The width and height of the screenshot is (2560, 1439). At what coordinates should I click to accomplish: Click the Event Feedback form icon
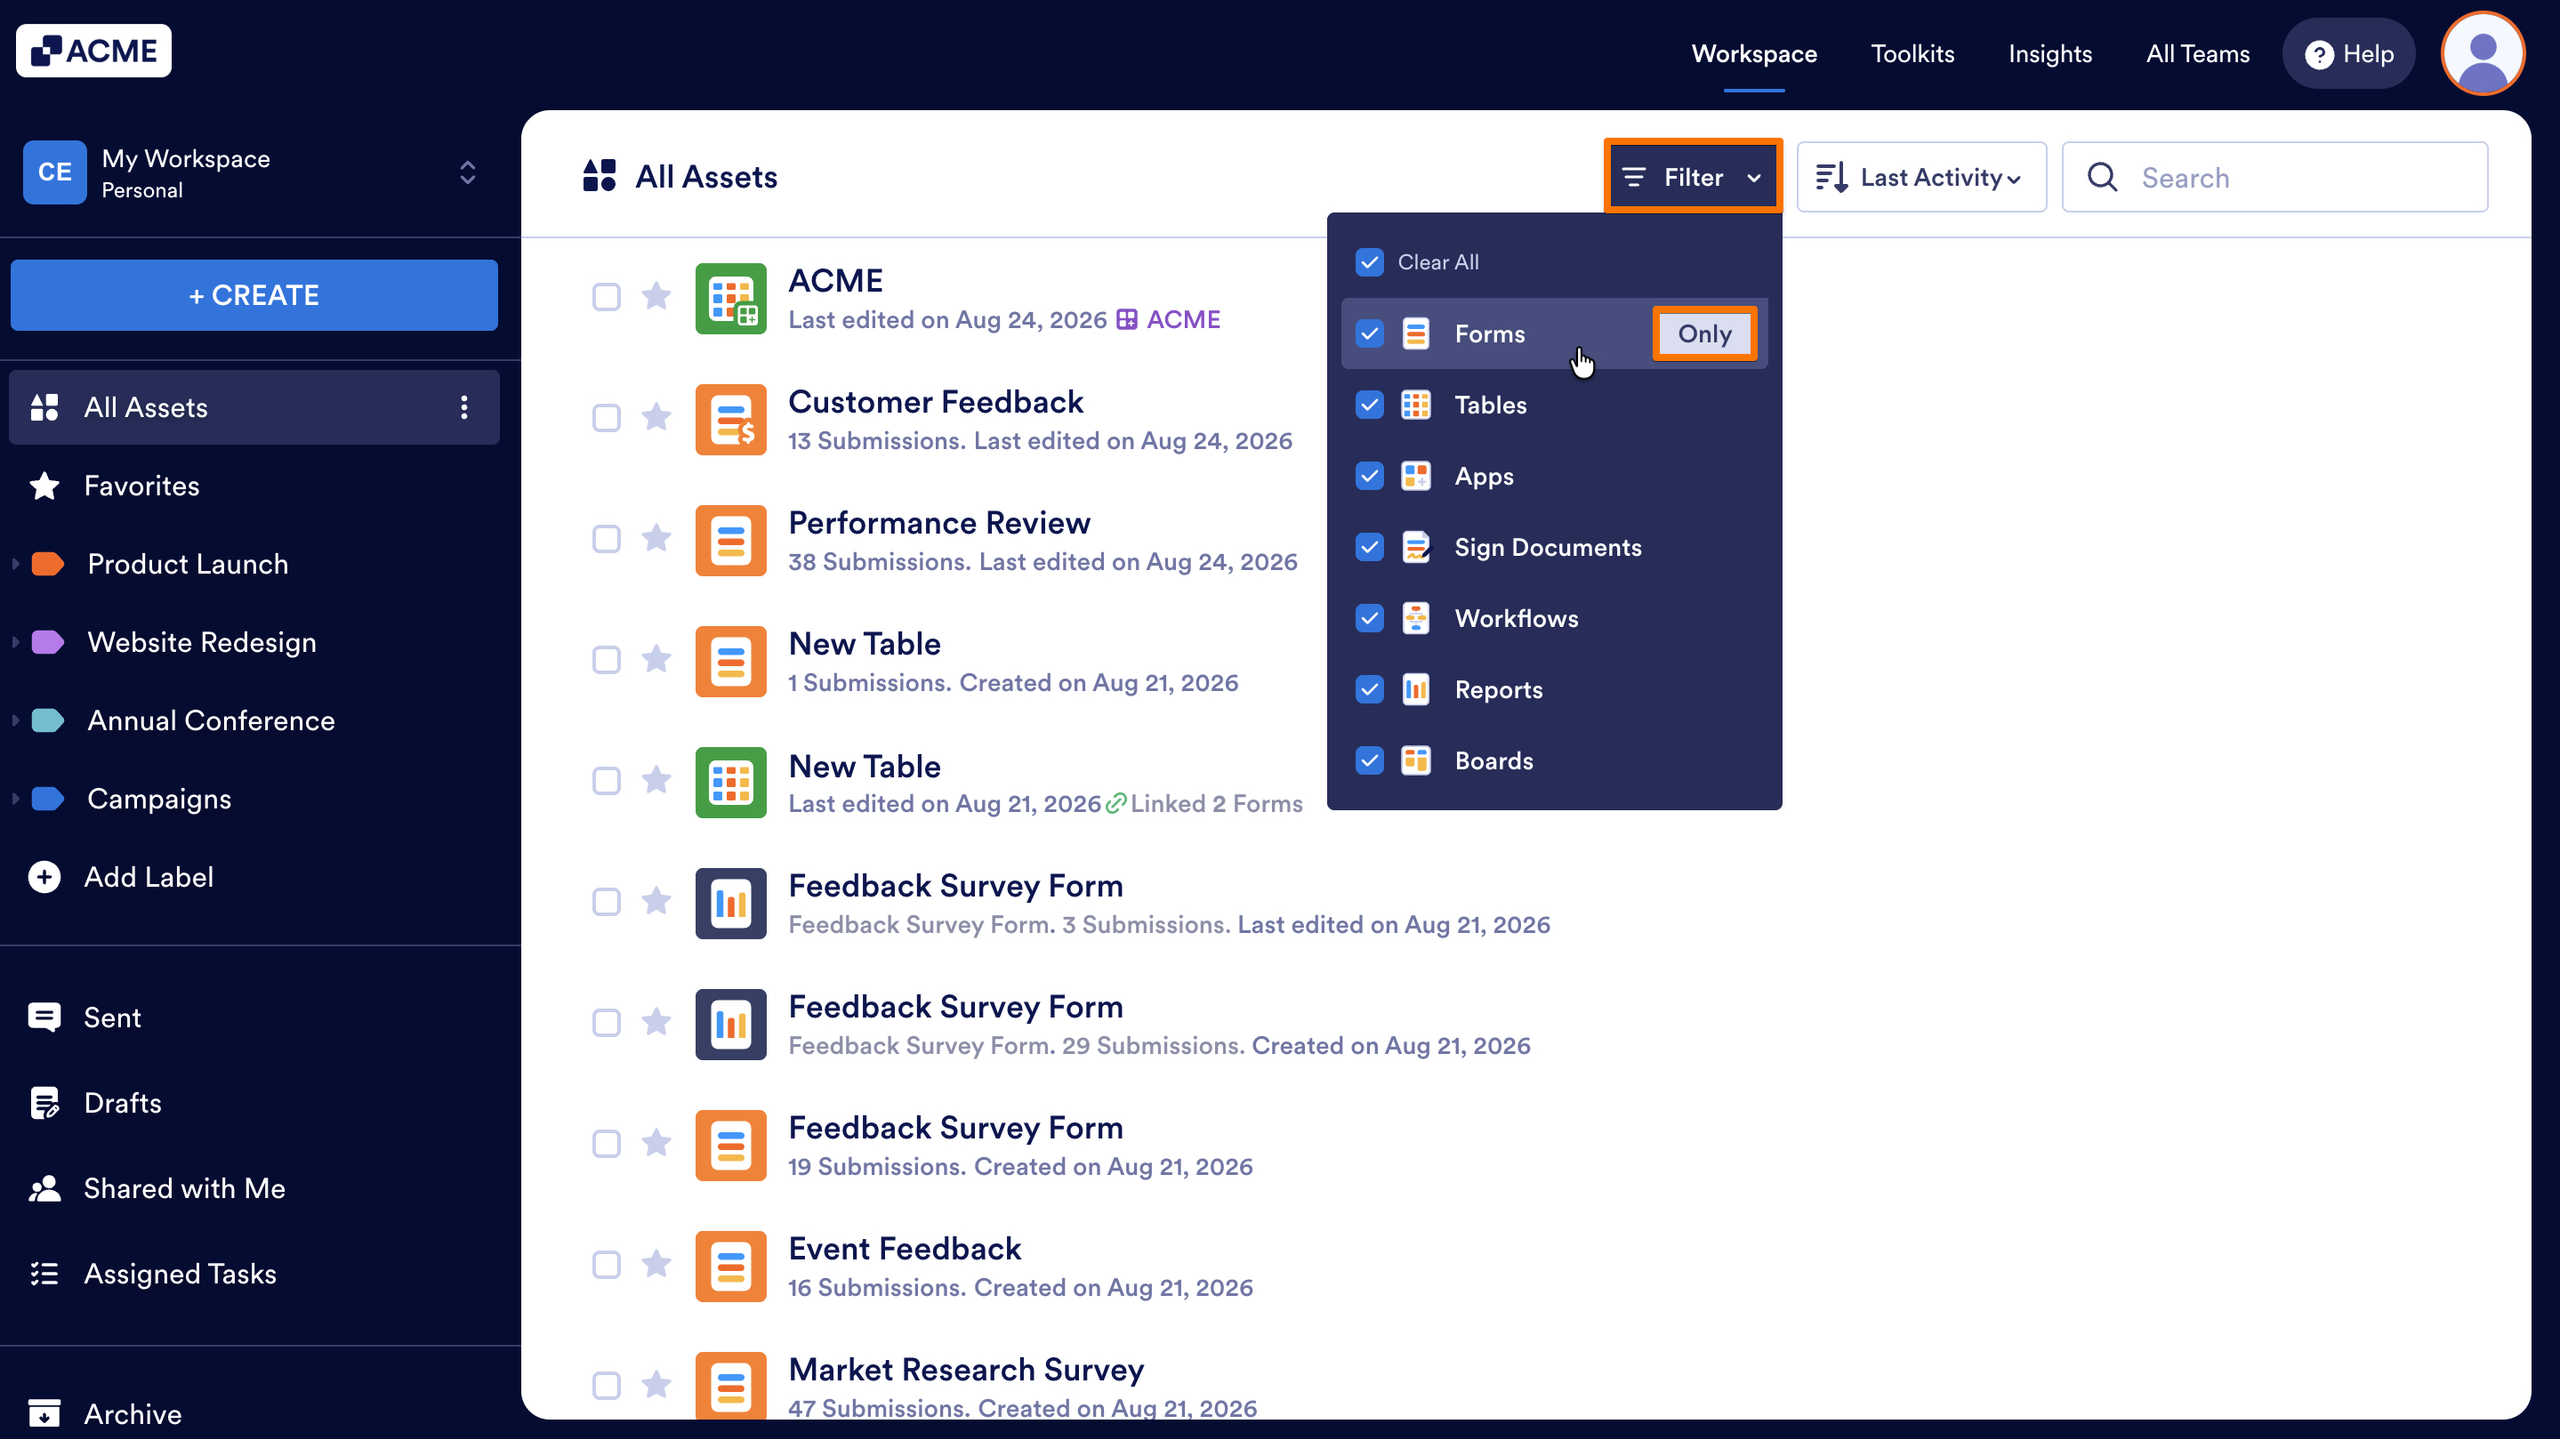pos(731,1266)
